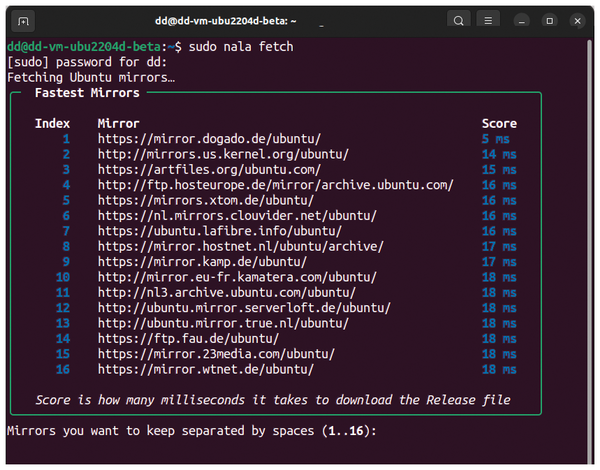Maximize the terminal window
Viewport: 600px width, 470px height.
click(549, 21)
